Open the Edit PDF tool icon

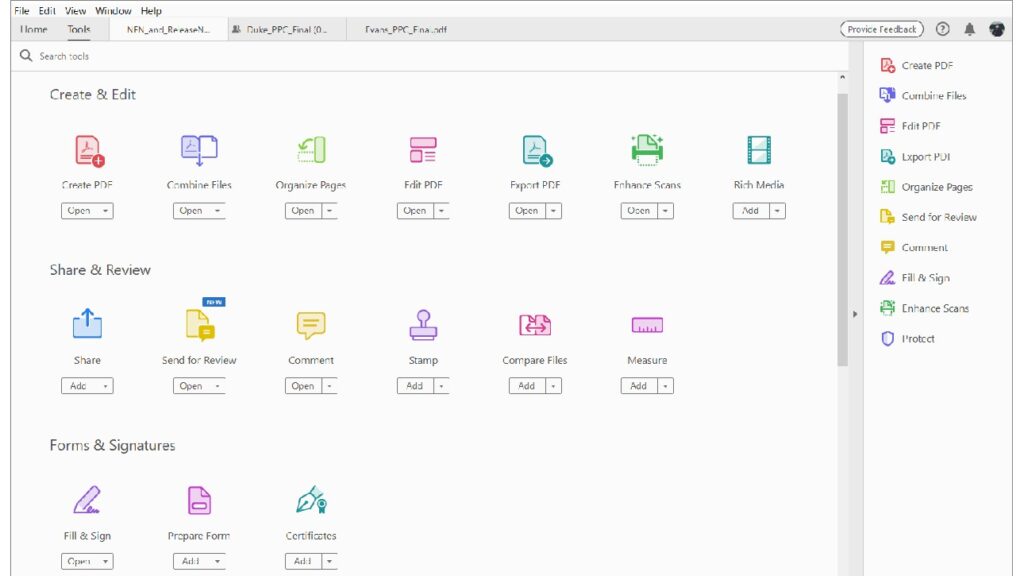click(x=423, y=150)
